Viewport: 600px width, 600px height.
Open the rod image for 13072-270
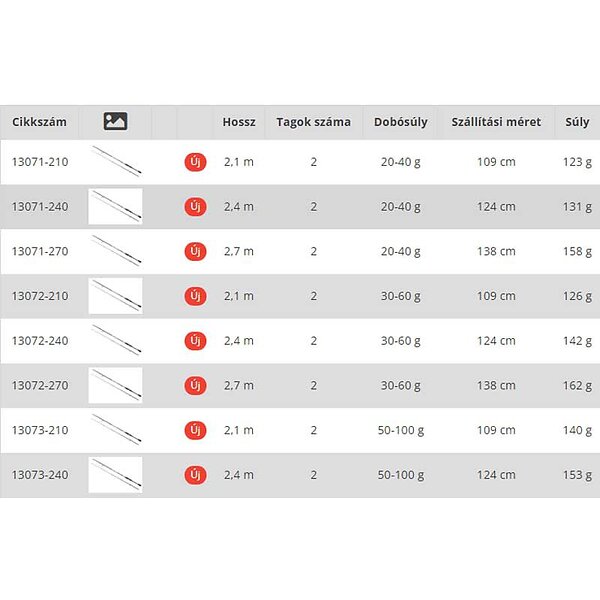[x=115, y=385]
